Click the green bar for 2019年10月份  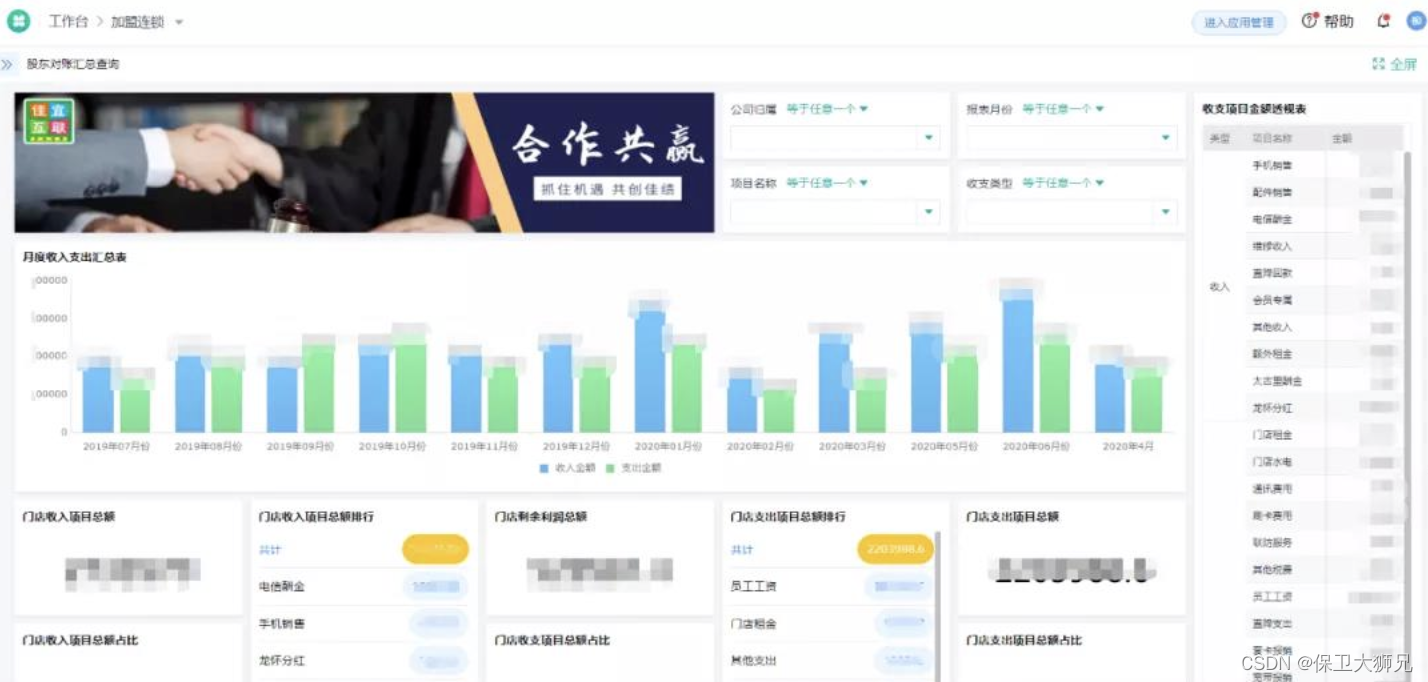pos(410,388)
